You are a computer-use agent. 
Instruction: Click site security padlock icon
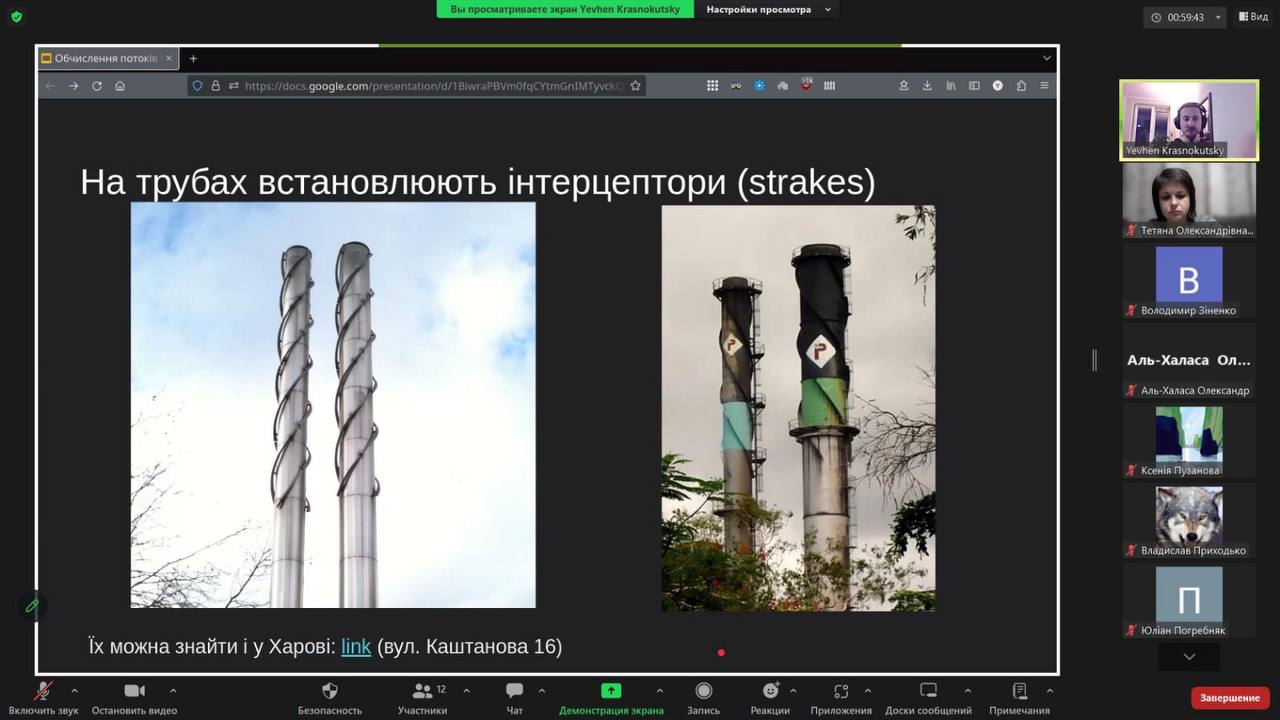coord(215,86)
